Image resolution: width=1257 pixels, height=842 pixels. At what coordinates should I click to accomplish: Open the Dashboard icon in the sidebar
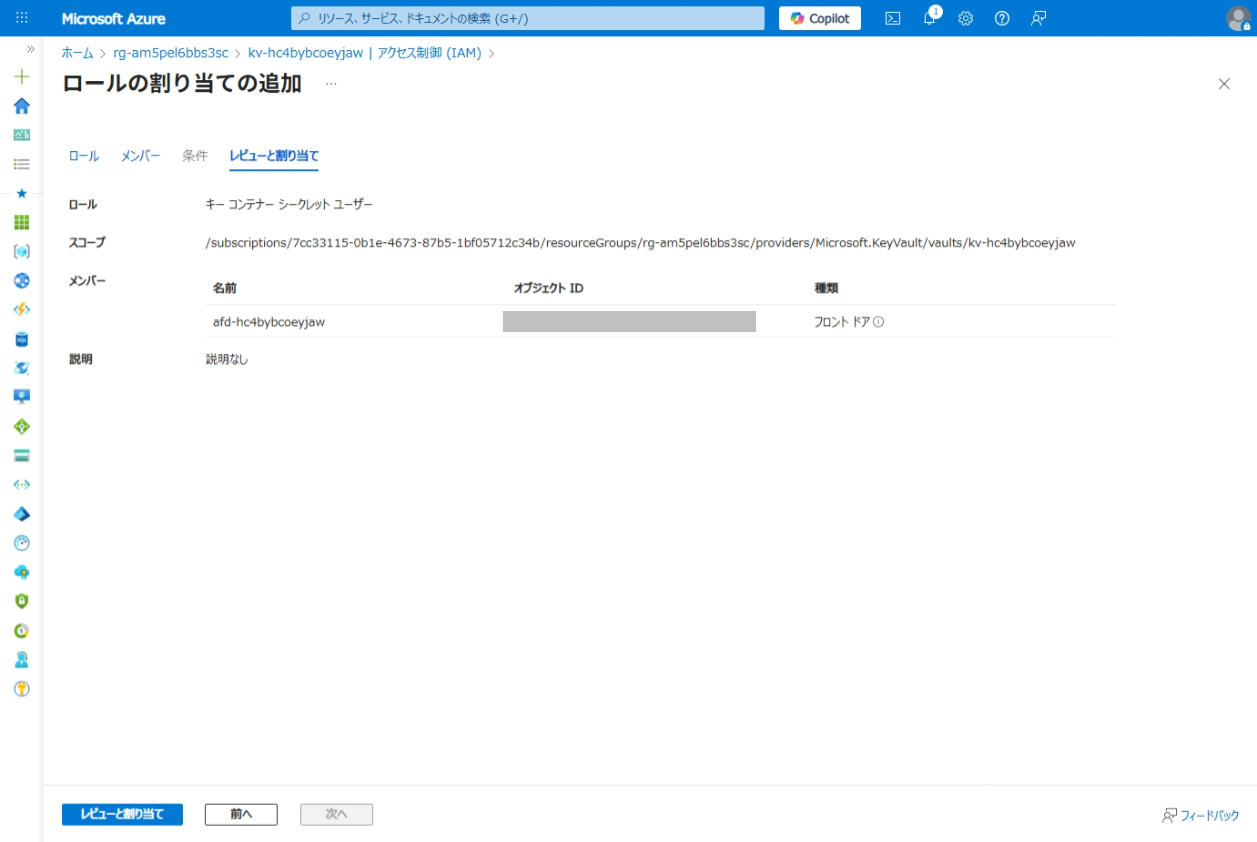[x=21, y=133]
